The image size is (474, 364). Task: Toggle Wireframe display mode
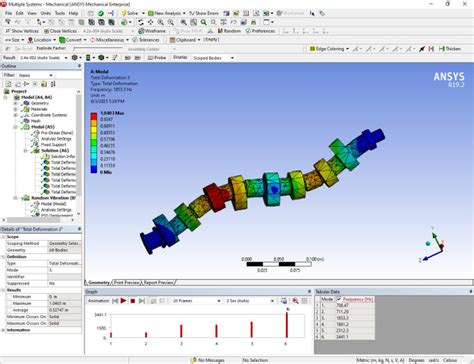click(152, 31)
